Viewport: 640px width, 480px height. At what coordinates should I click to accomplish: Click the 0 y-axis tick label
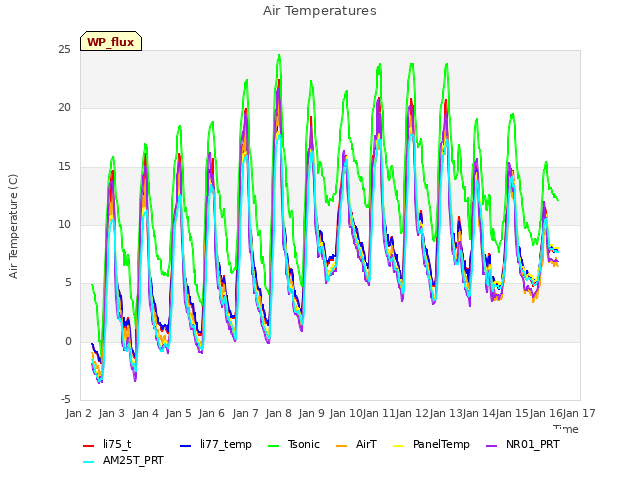tap(68, 342)
